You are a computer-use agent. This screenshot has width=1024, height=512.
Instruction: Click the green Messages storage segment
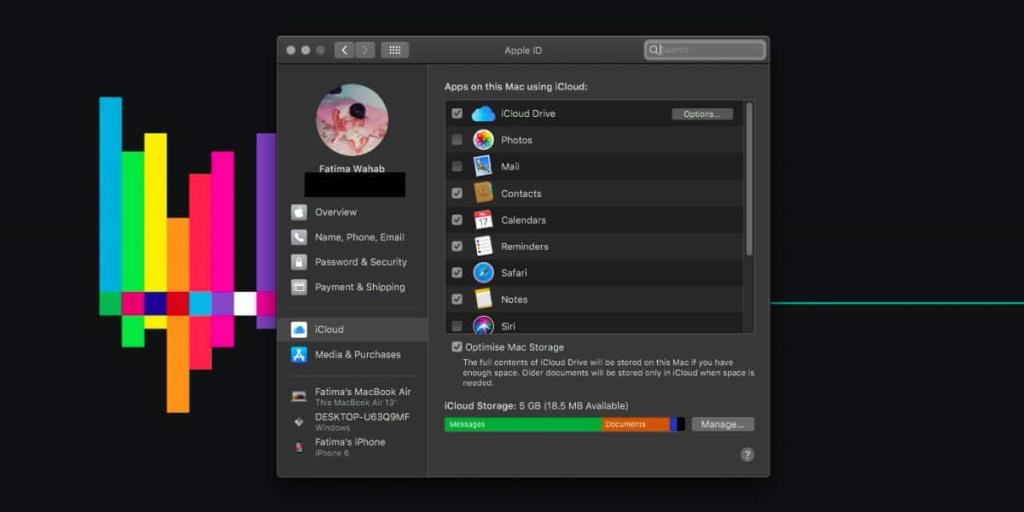tap(523, 424)
